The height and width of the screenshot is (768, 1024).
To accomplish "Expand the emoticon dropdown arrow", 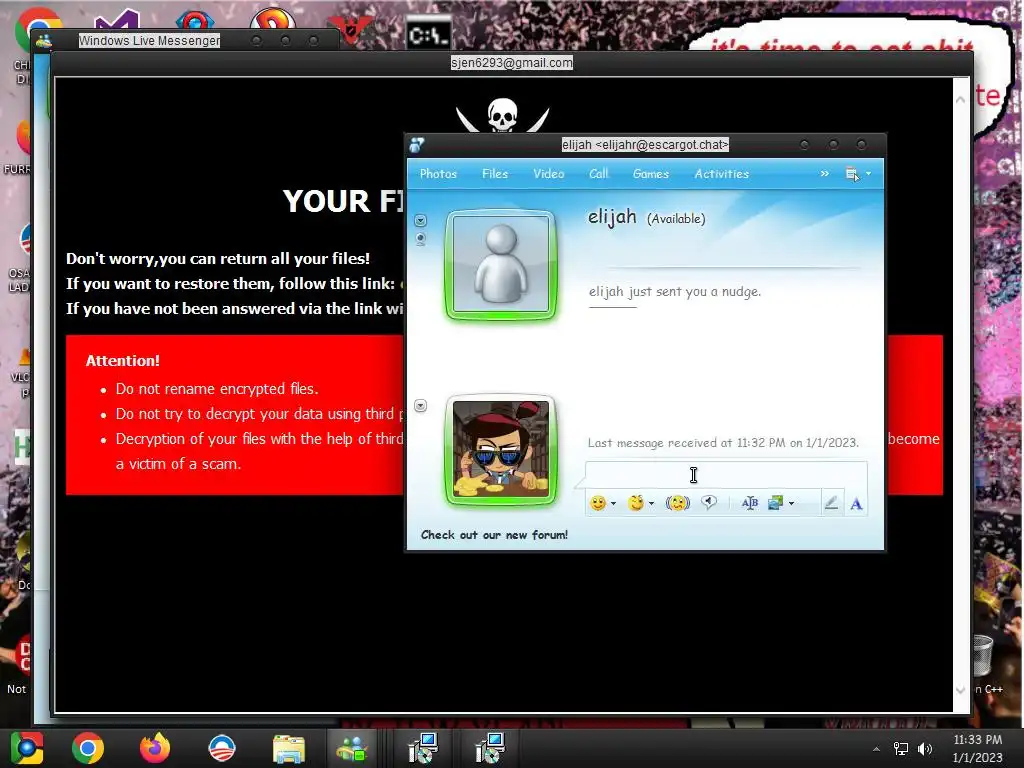I will click(x=613, y=504).
